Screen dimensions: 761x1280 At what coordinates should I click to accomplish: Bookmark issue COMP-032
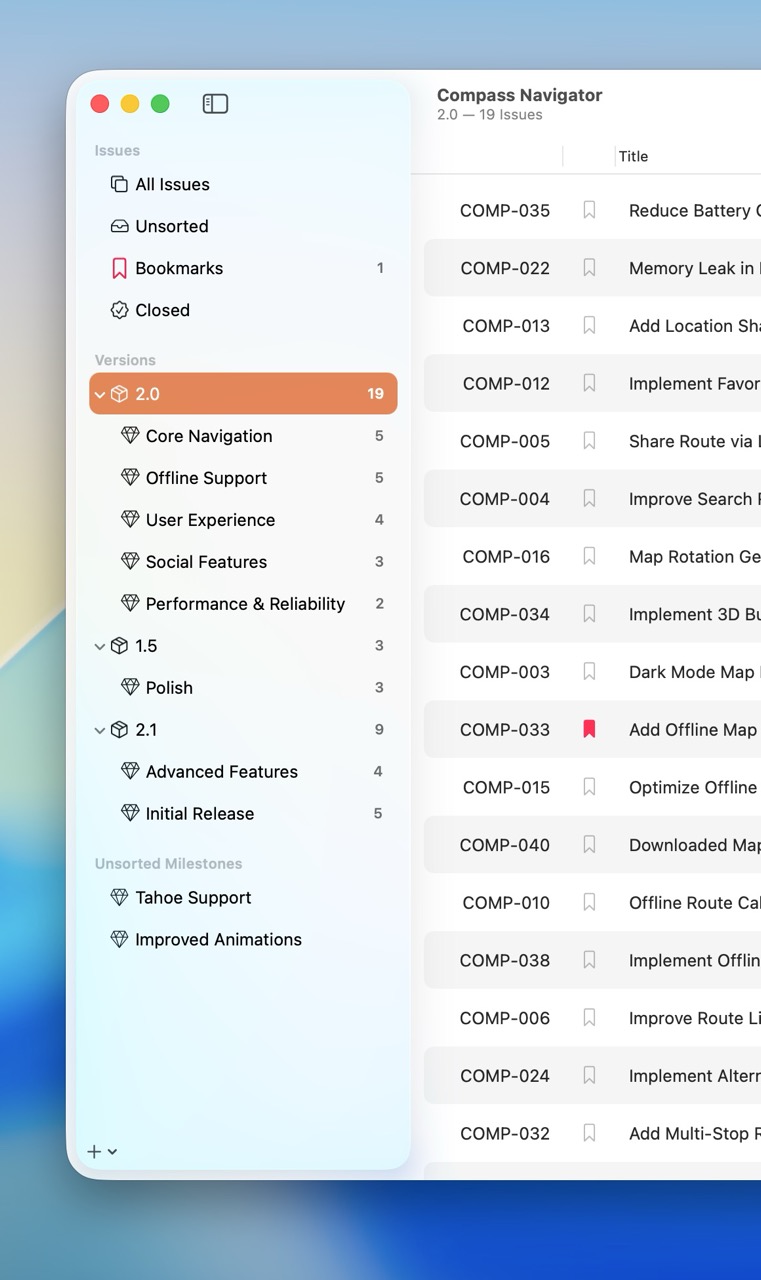[x=589, y=1134]
